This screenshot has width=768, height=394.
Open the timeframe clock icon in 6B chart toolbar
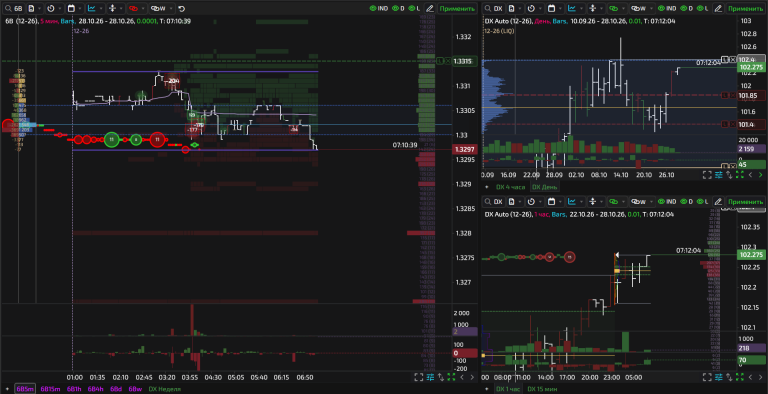(51, 8)
